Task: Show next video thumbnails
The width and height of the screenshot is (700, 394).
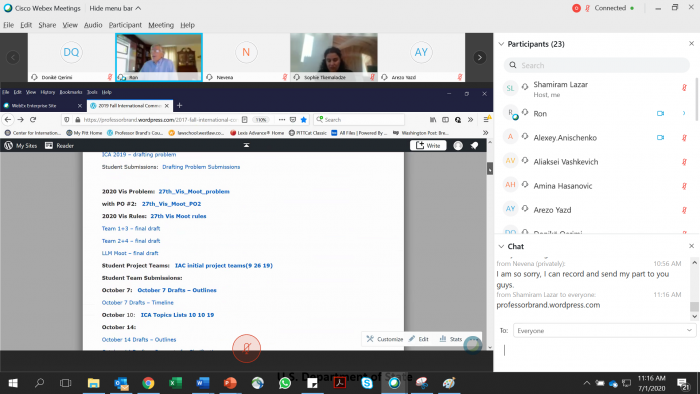Action: 479,57
